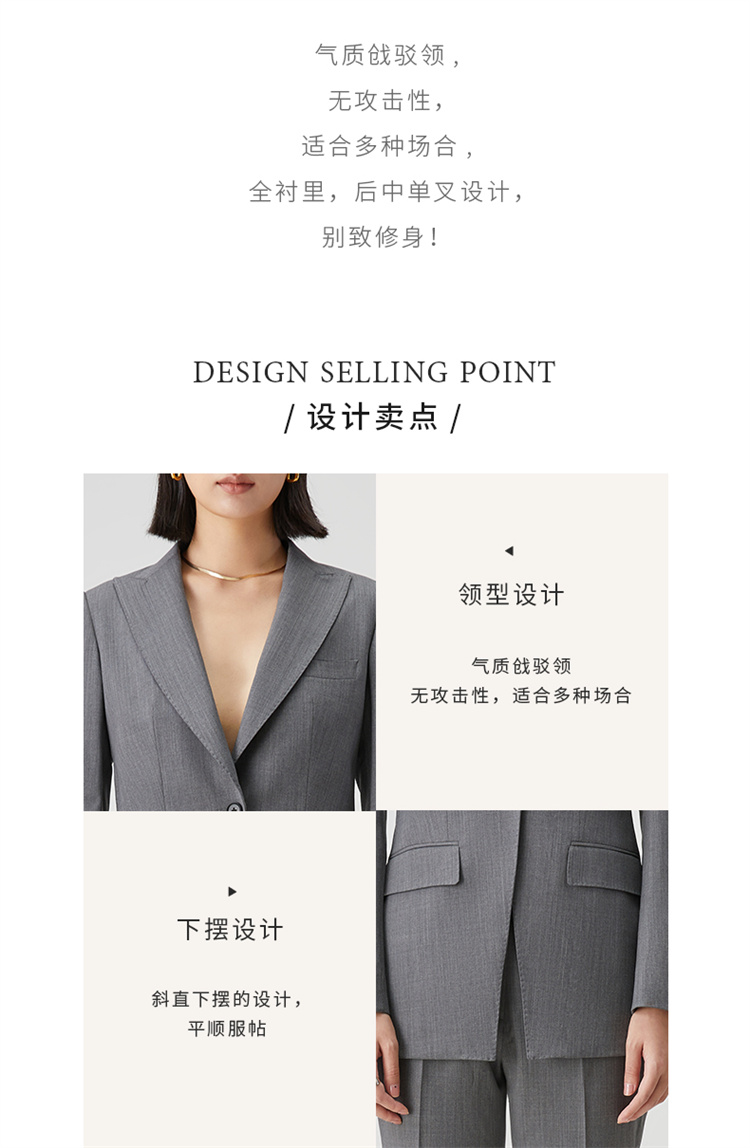
Task: Click the 别致修身 text line
Action: tap(380, 237)
